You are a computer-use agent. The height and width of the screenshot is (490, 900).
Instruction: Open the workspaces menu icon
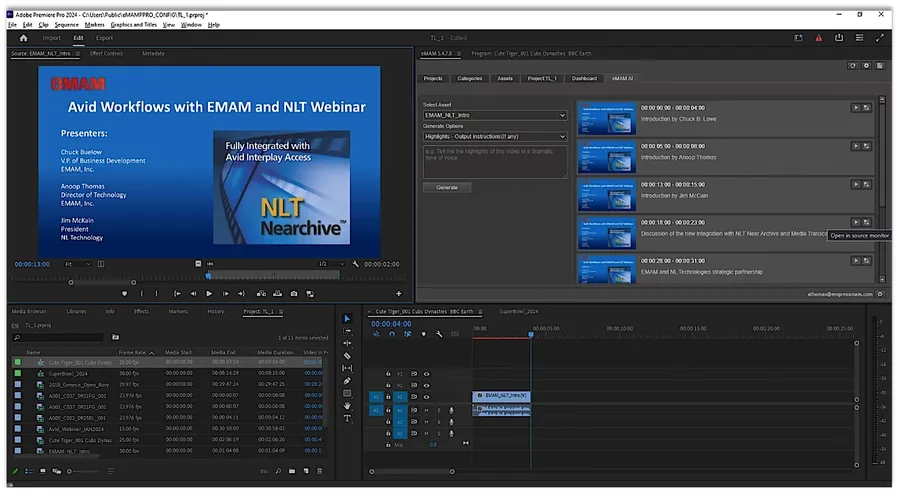click(x=859, y=38)
